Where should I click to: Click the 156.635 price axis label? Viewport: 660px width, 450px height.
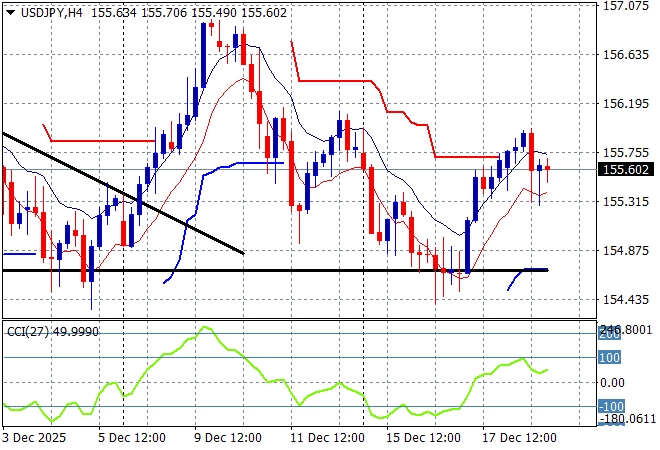tap(626, 55)
